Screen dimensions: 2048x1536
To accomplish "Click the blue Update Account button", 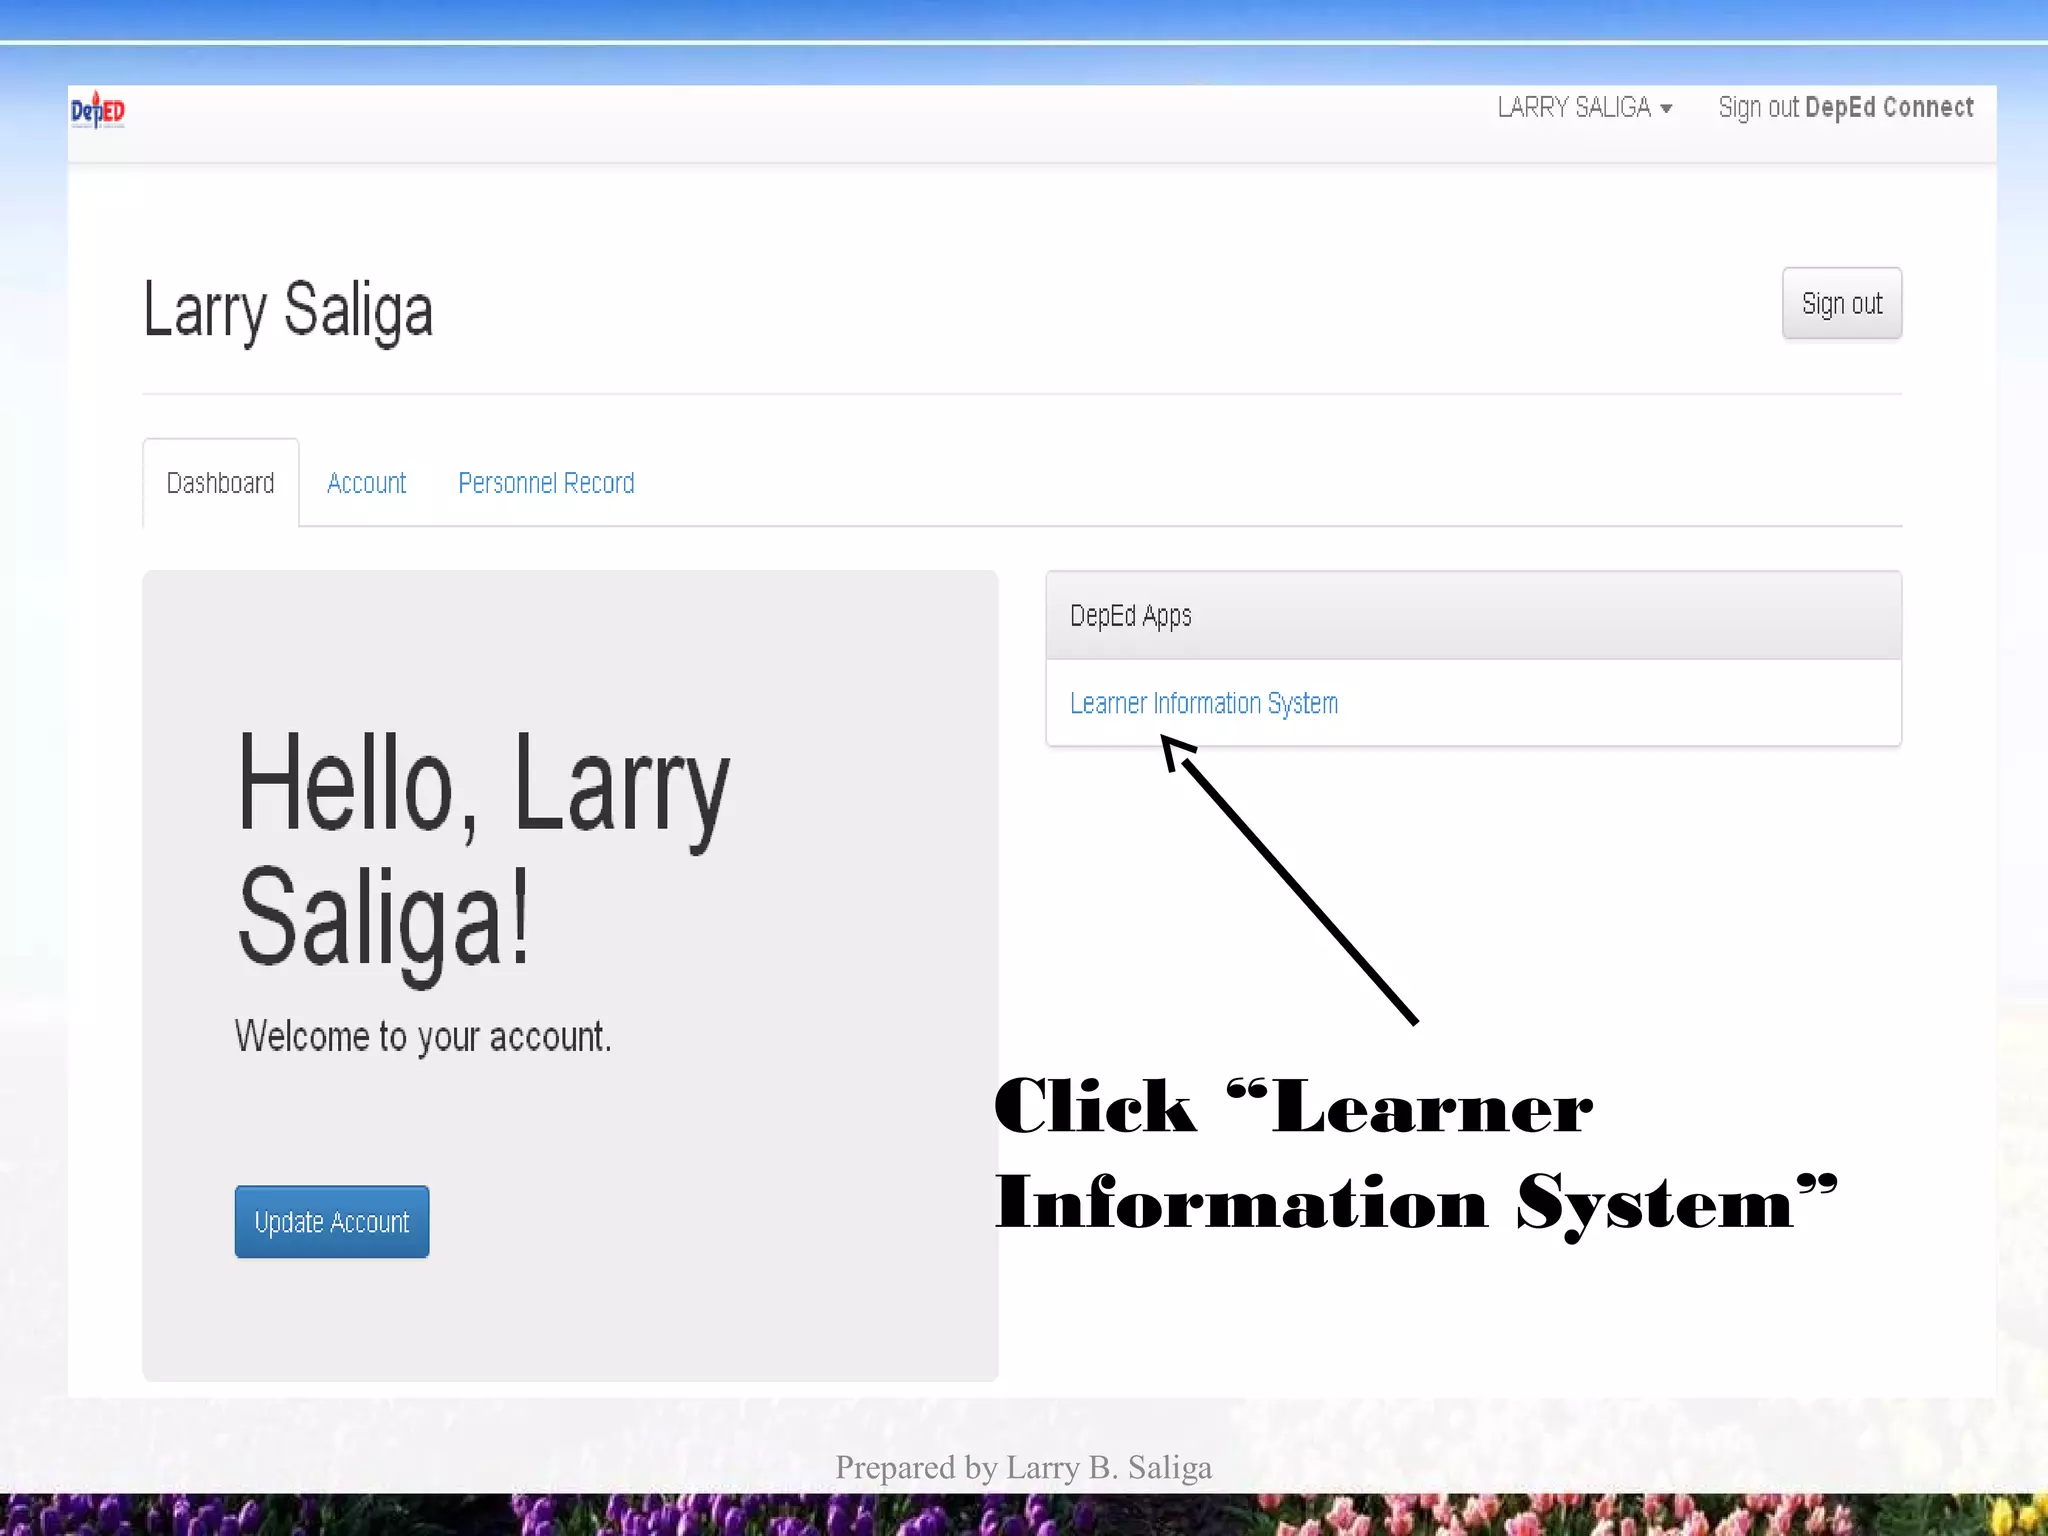I will pyautogui.click(x=332, y=1221).
